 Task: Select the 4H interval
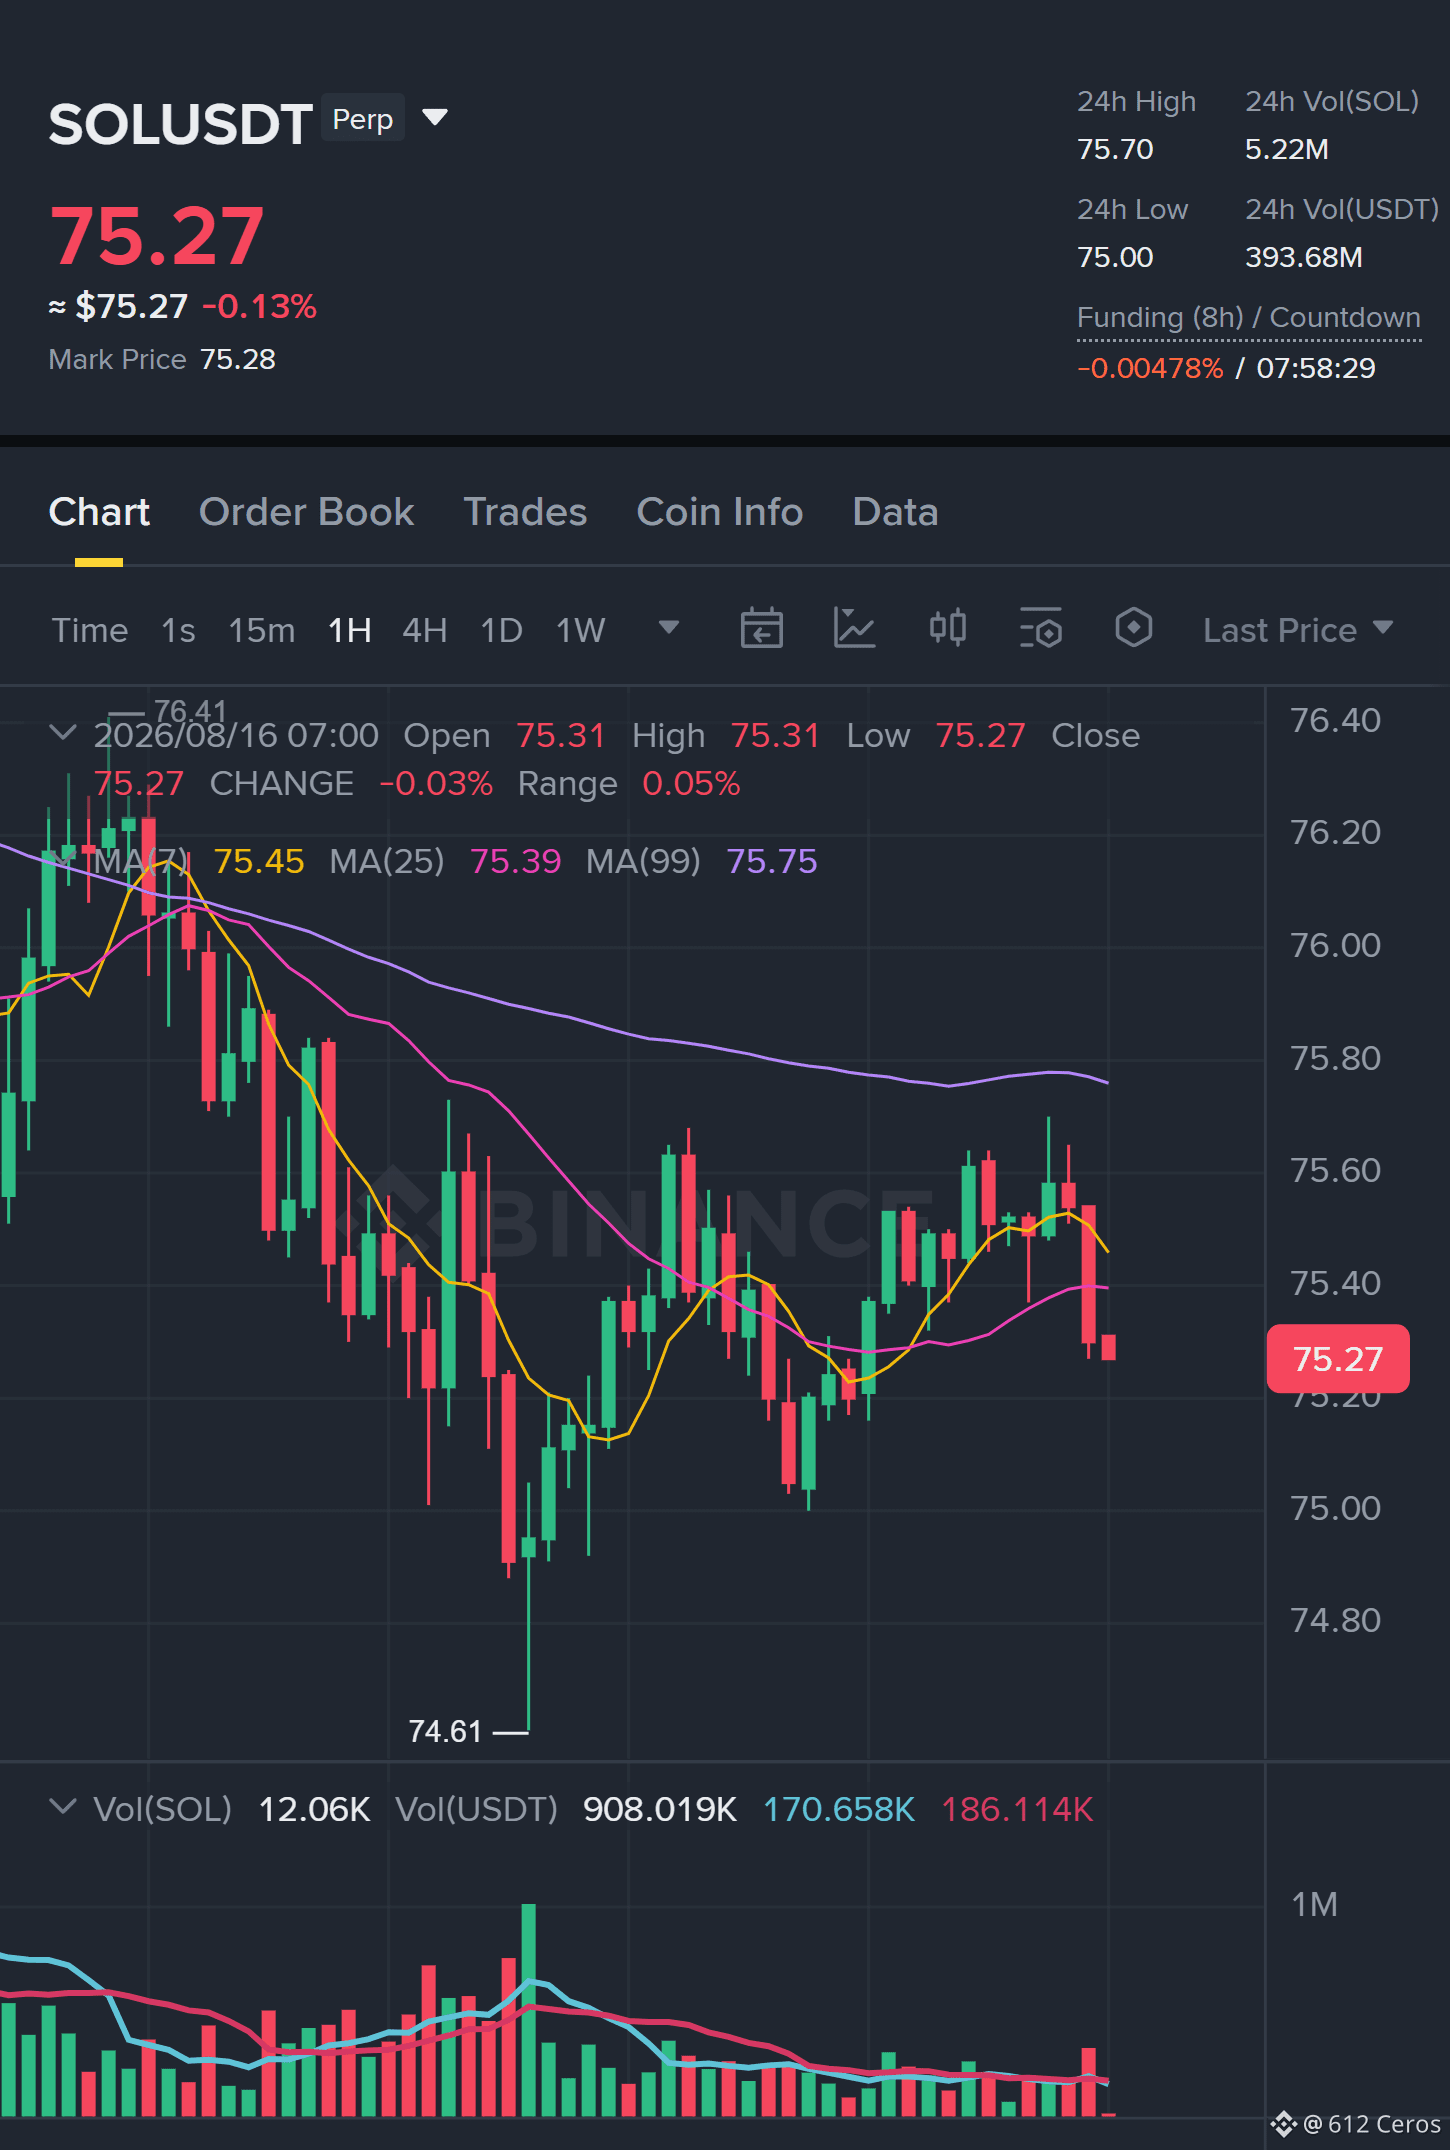(425, 631)
